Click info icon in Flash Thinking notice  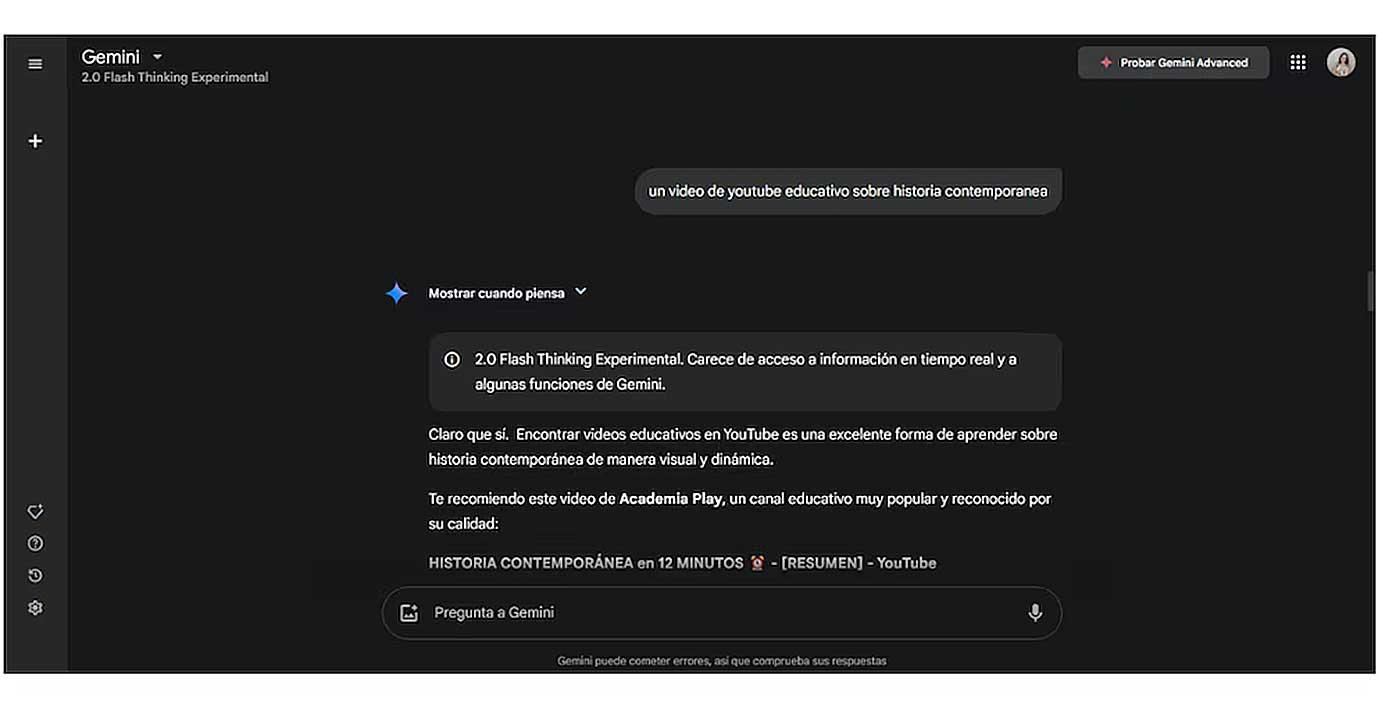click(x=452, y=359)
